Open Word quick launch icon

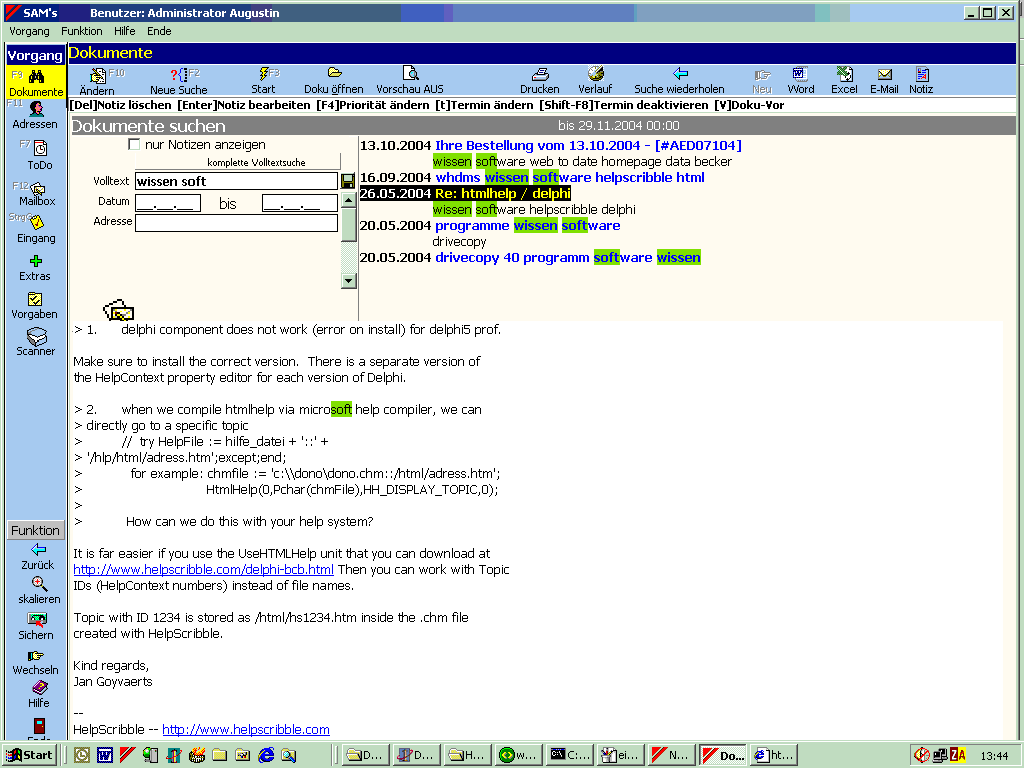(104, 755)
